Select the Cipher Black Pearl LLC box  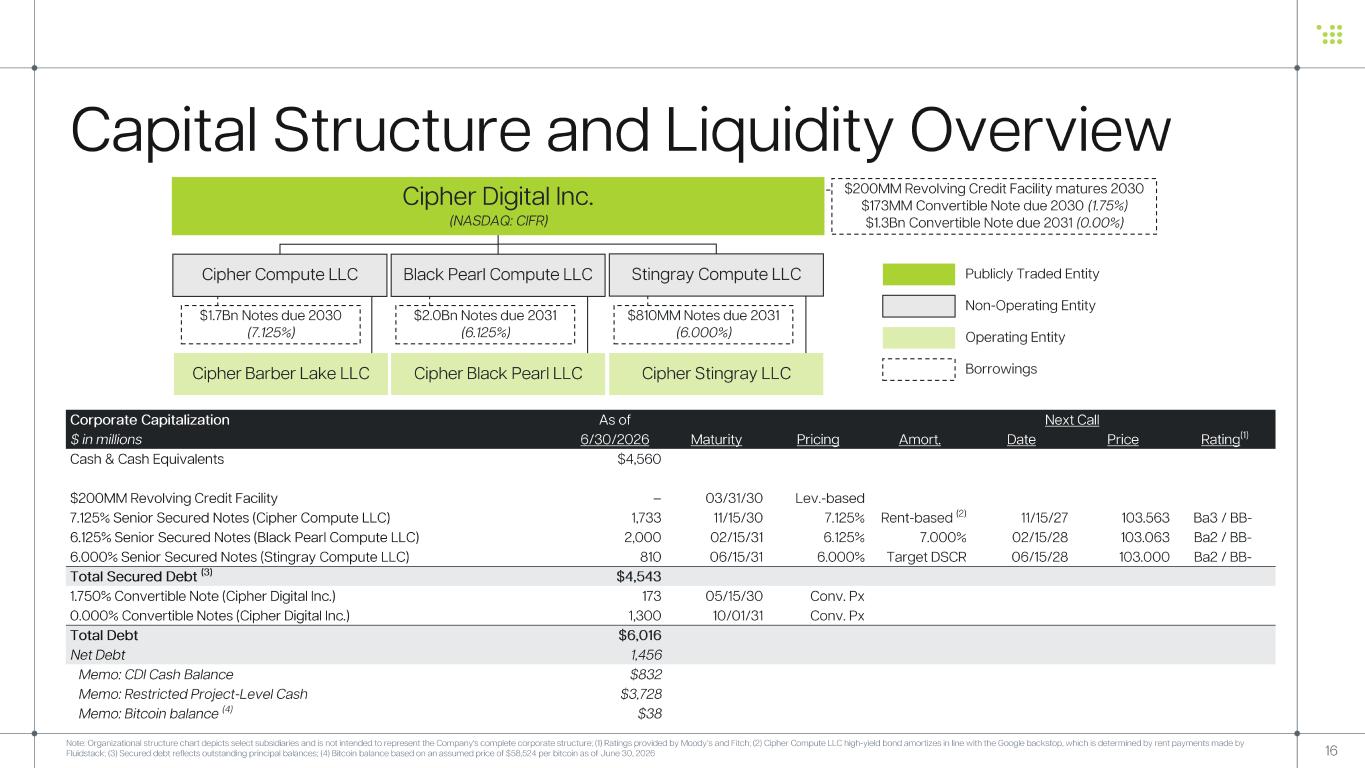[x=498, y=374]
